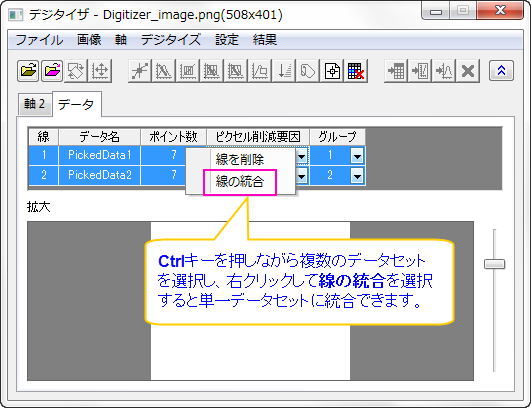Click the 線 column header
The image size is (531, 408).
tap(44, 137)
